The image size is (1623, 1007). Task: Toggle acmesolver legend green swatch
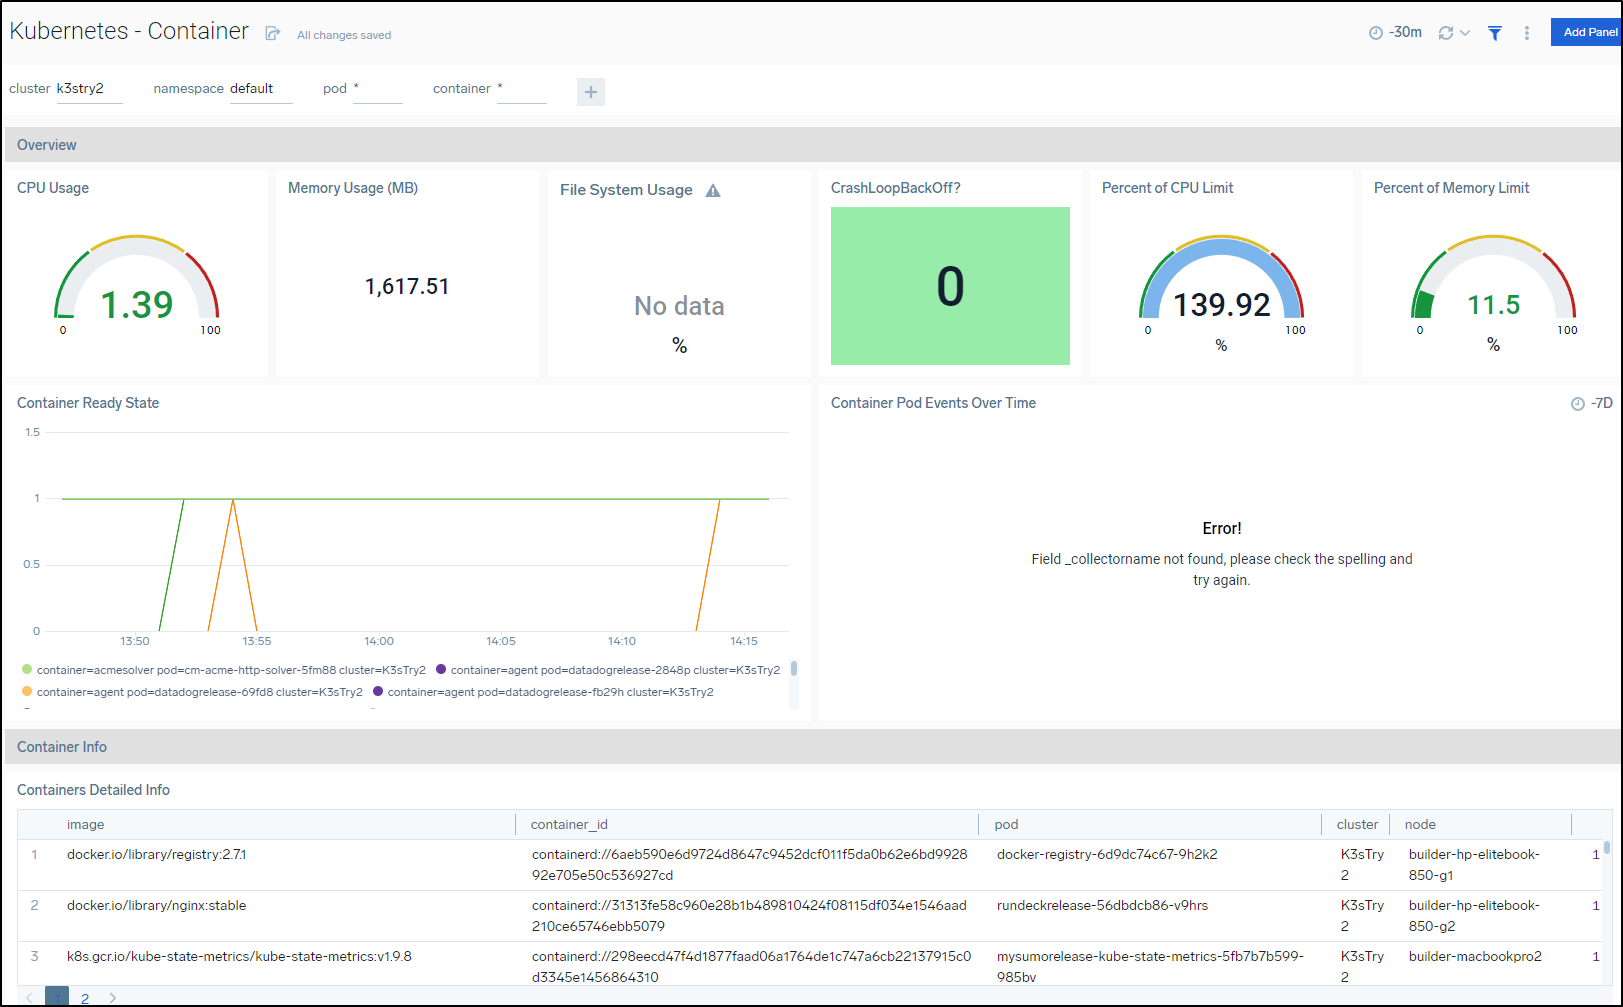[x=27, y=670]
